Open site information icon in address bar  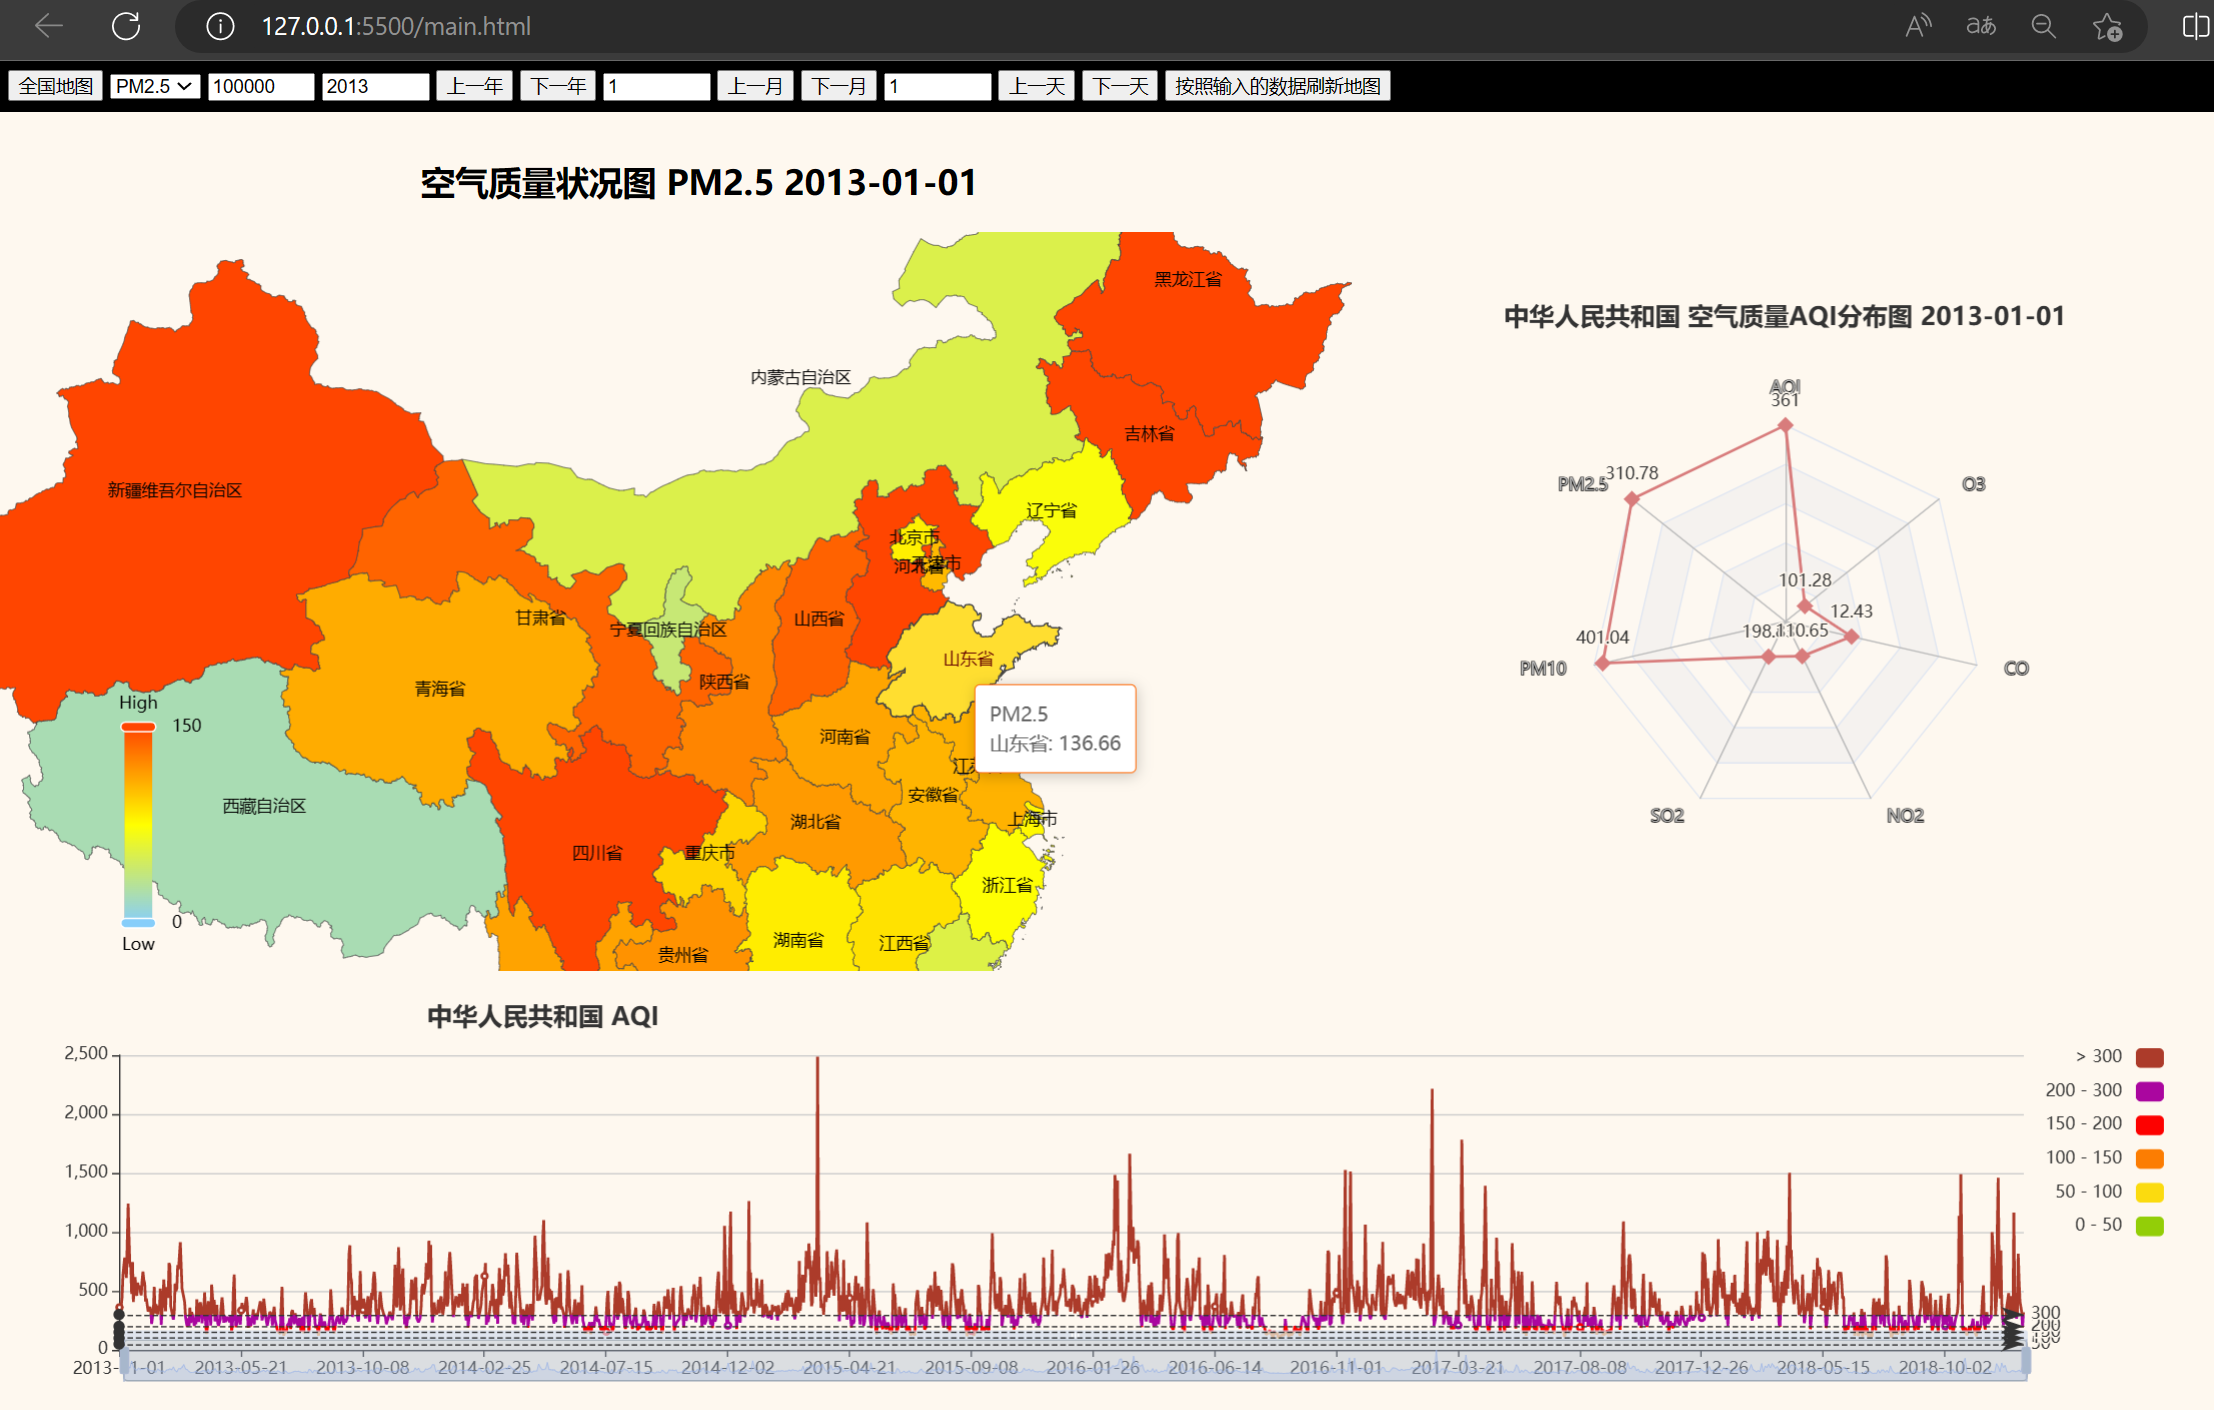coord(220,26)
